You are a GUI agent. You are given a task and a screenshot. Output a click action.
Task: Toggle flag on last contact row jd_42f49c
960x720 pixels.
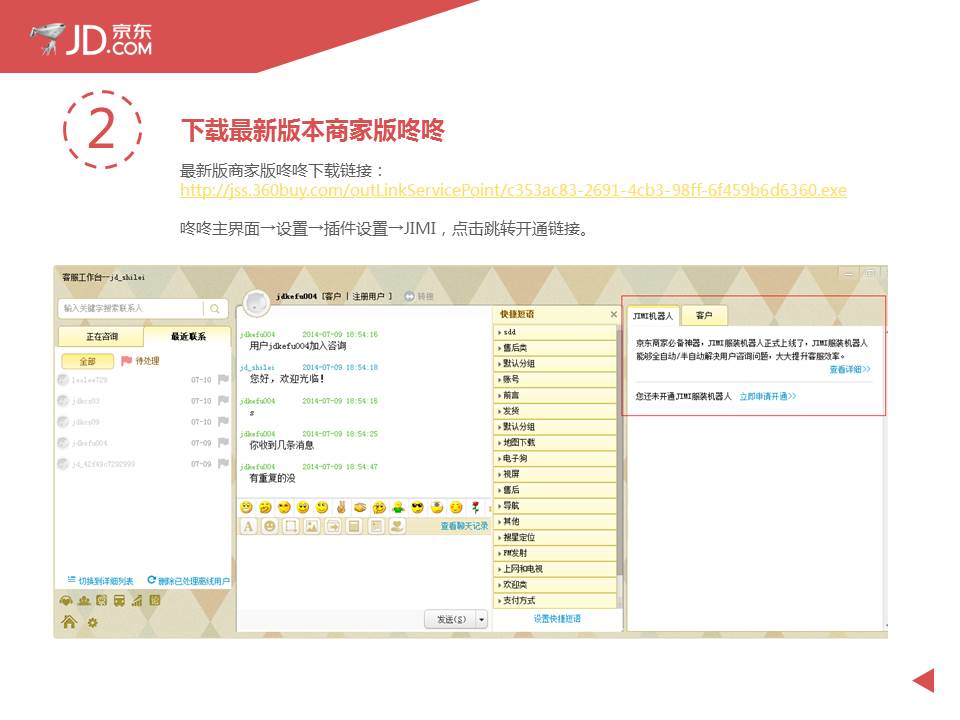[223, 463]
